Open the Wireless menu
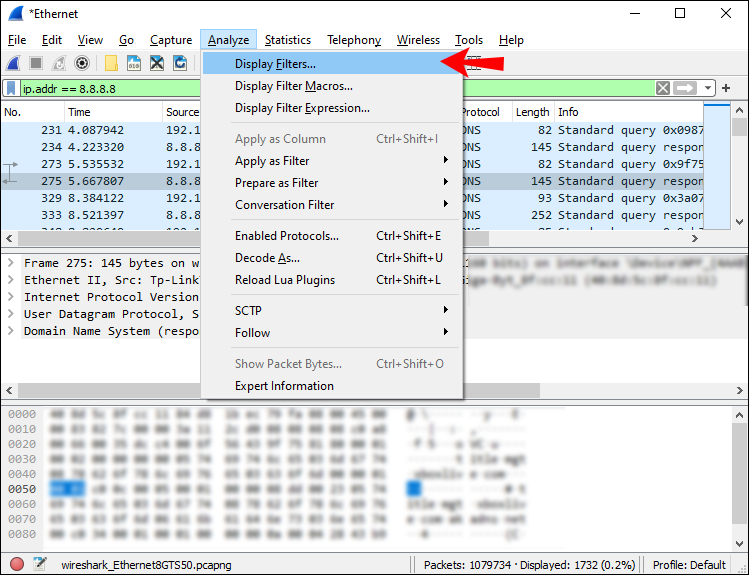Viewport: 749px width, 575px height. click(418, 40)
